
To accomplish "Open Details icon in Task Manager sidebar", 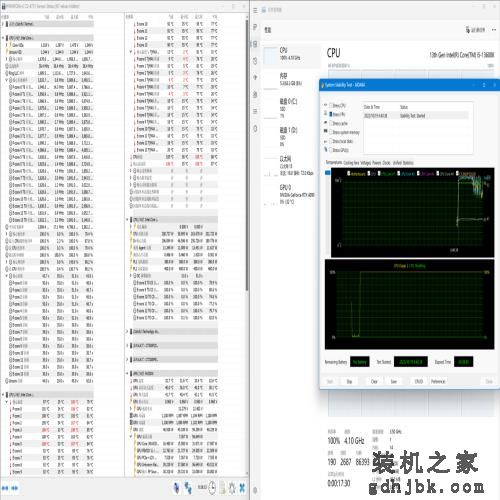I will click(255, 111).
